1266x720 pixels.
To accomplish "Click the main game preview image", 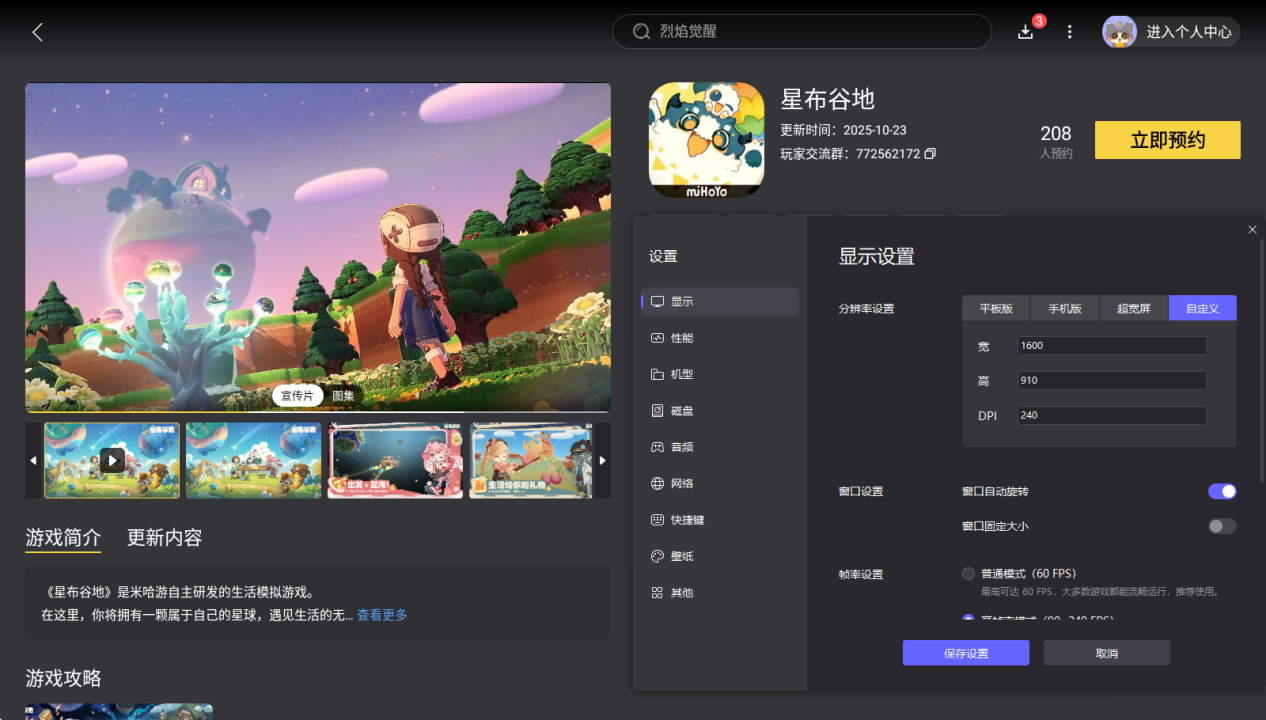I will tap(318, 247).
